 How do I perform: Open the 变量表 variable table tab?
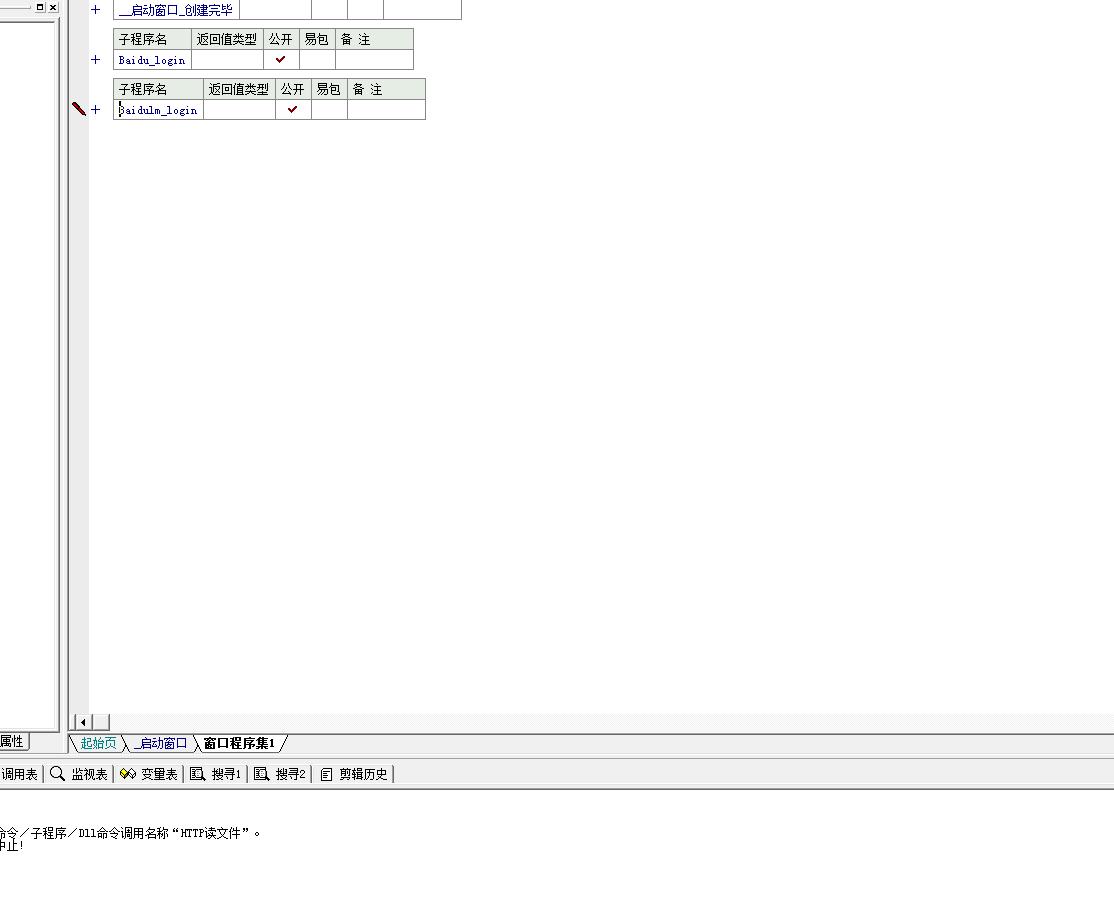click(148, 774)
